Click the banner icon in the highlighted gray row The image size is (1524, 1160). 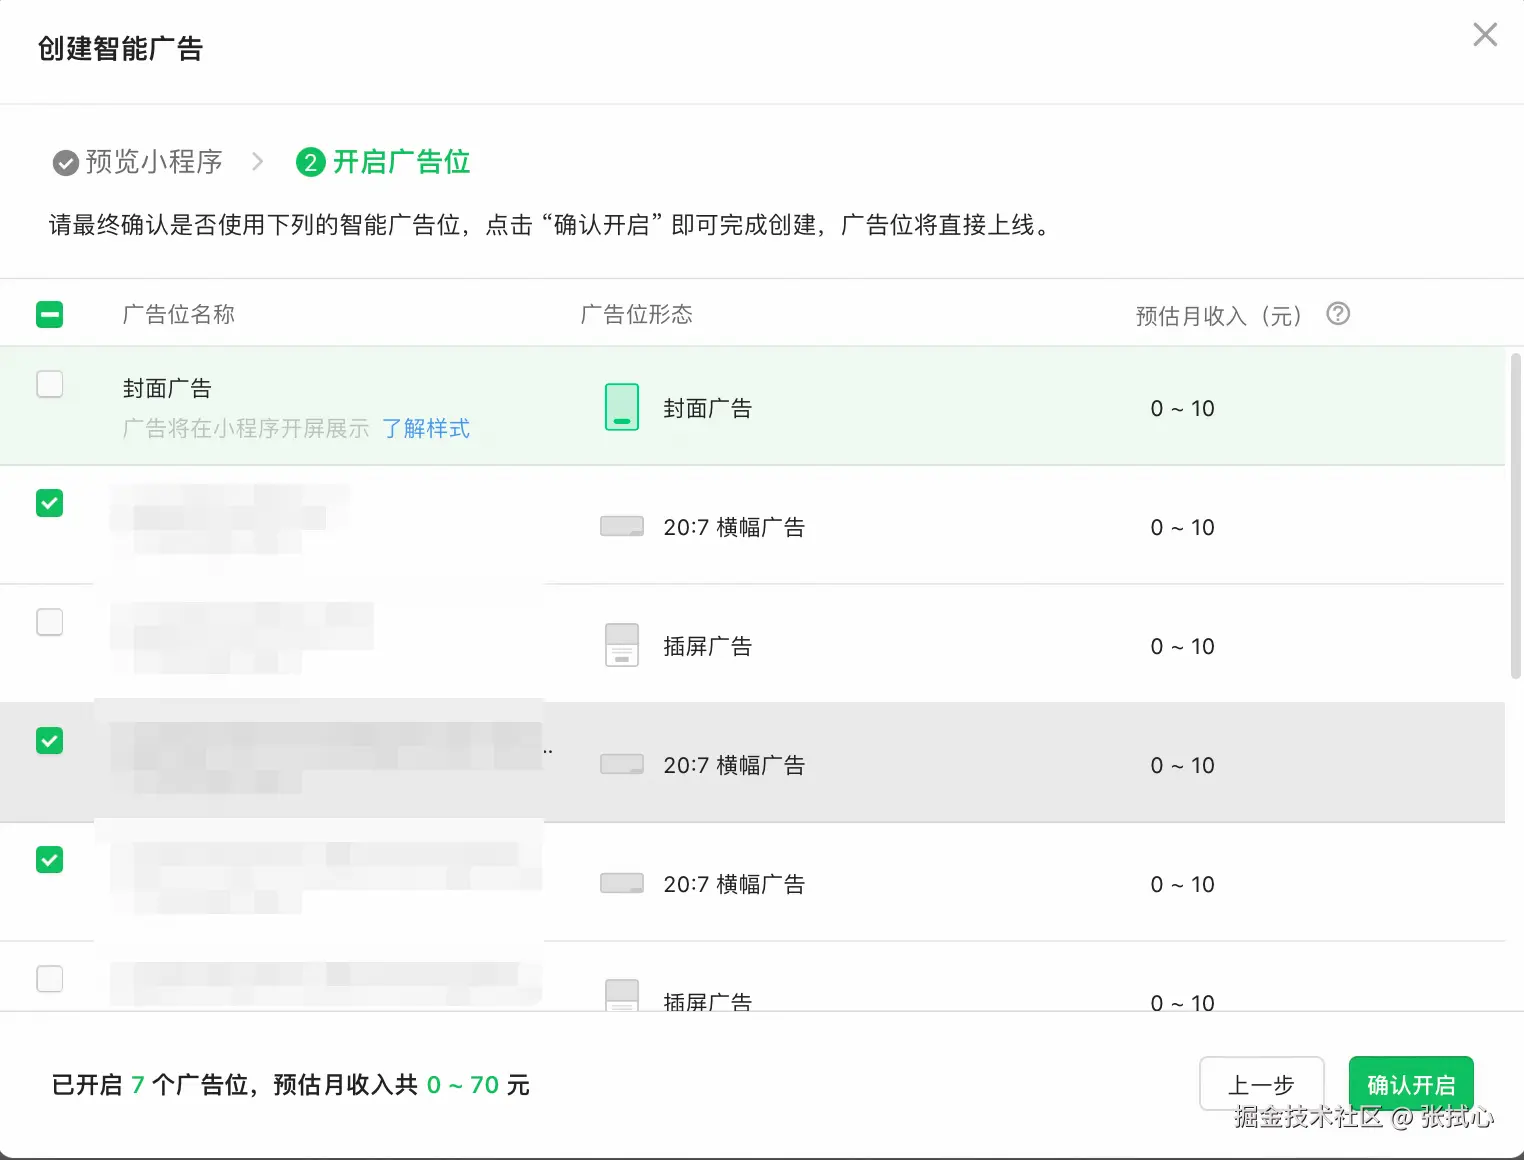[x=622, y=764]
